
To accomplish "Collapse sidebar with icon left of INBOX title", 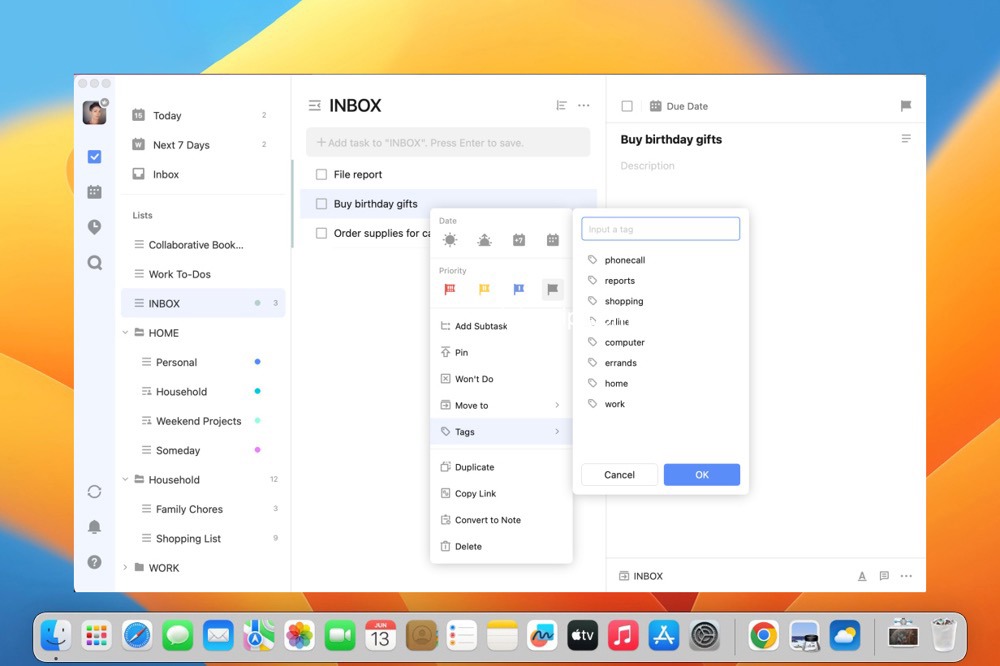I will coord(314,105).
